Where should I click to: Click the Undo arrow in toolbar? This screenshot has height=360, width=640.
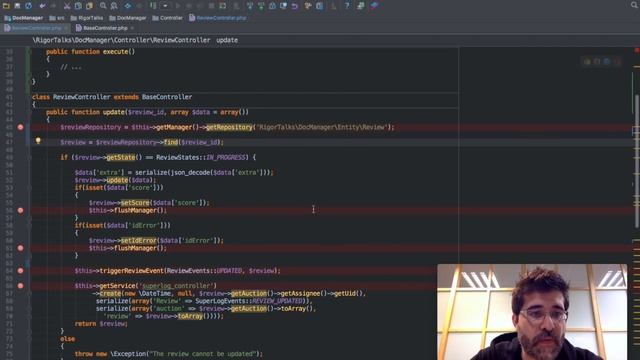tap(42, 6)
